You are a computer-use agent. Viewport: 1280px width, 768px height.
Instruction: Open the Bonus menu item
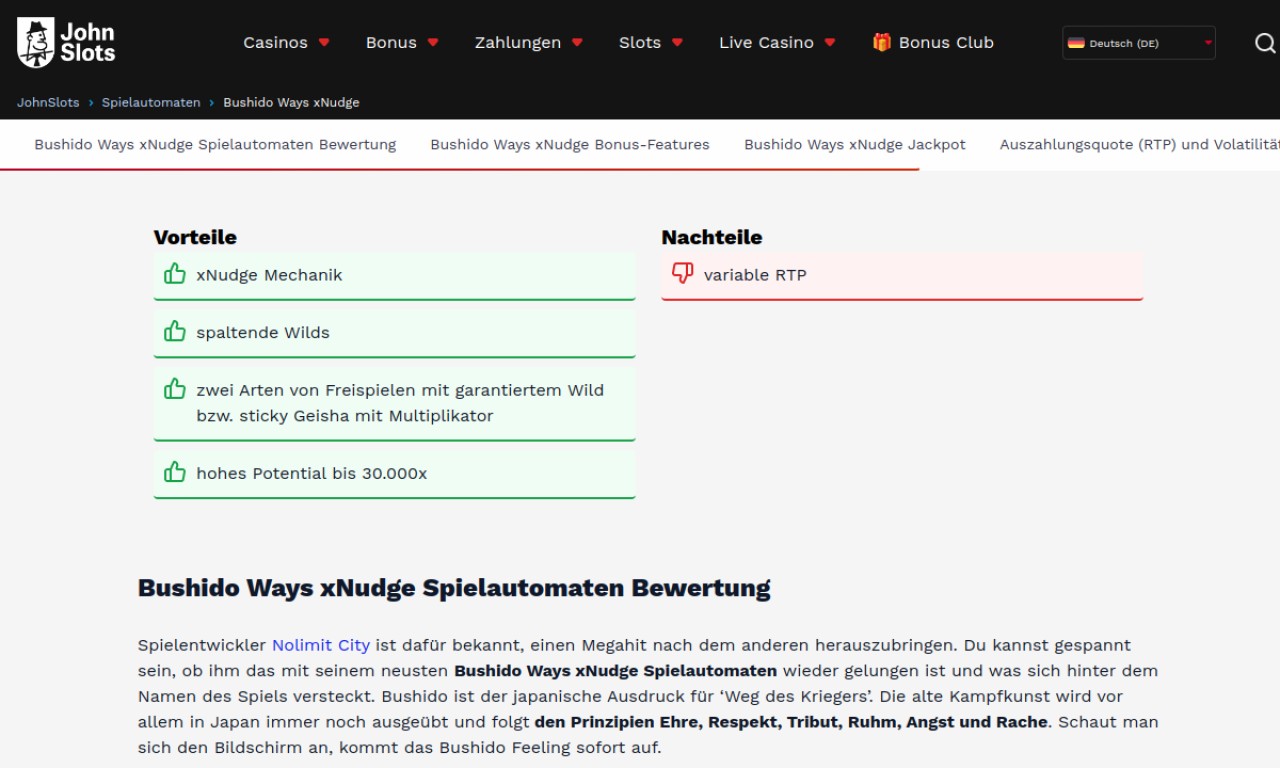[391, 43]
